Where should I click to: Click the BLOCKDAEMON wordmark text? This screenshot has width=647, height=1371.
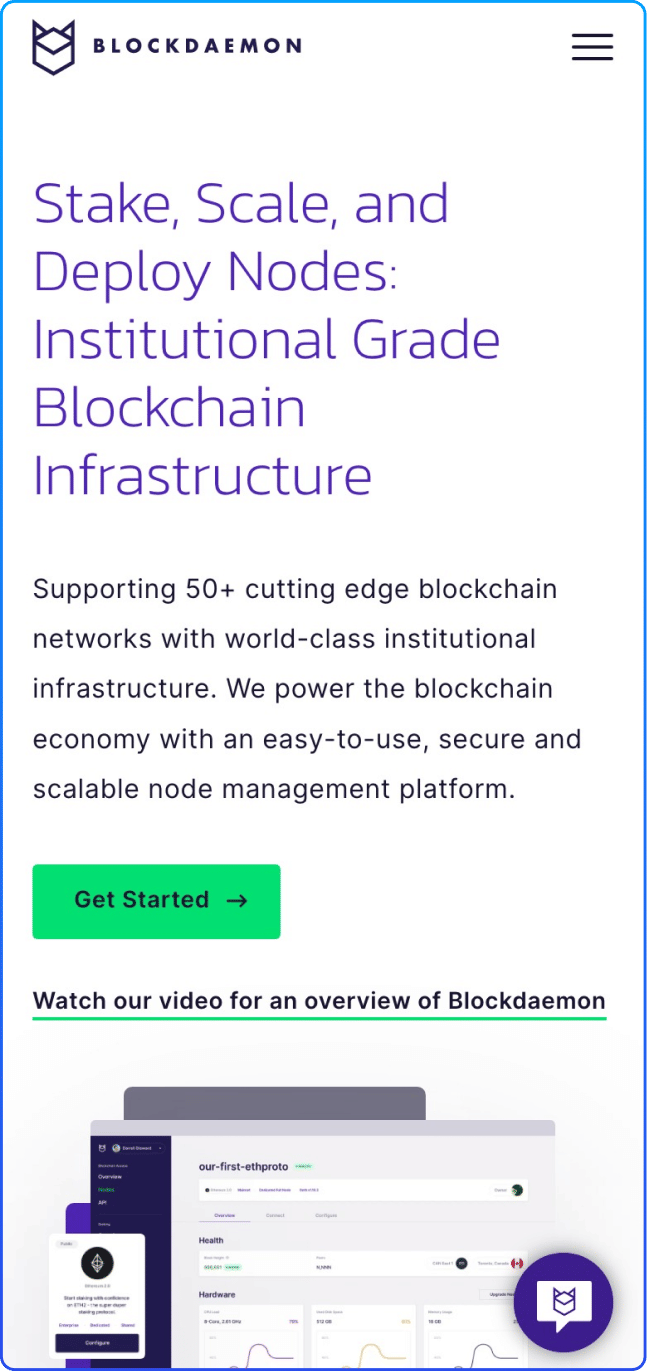tap(197, 46)
